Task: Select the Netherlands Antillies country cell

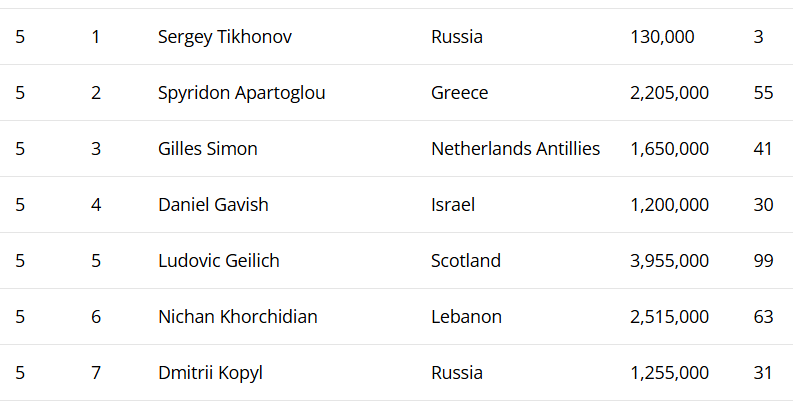Action: (x=515, y=149)
